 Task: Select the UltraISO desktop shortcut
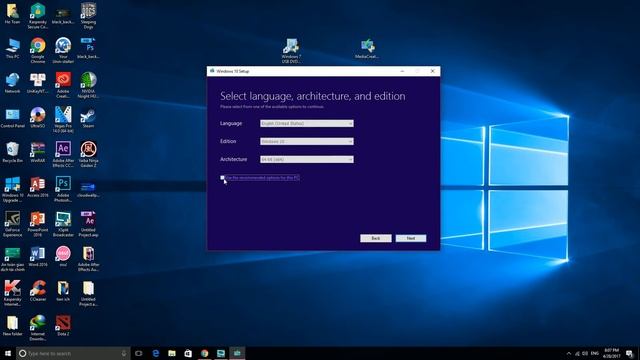tap(38, 118)
